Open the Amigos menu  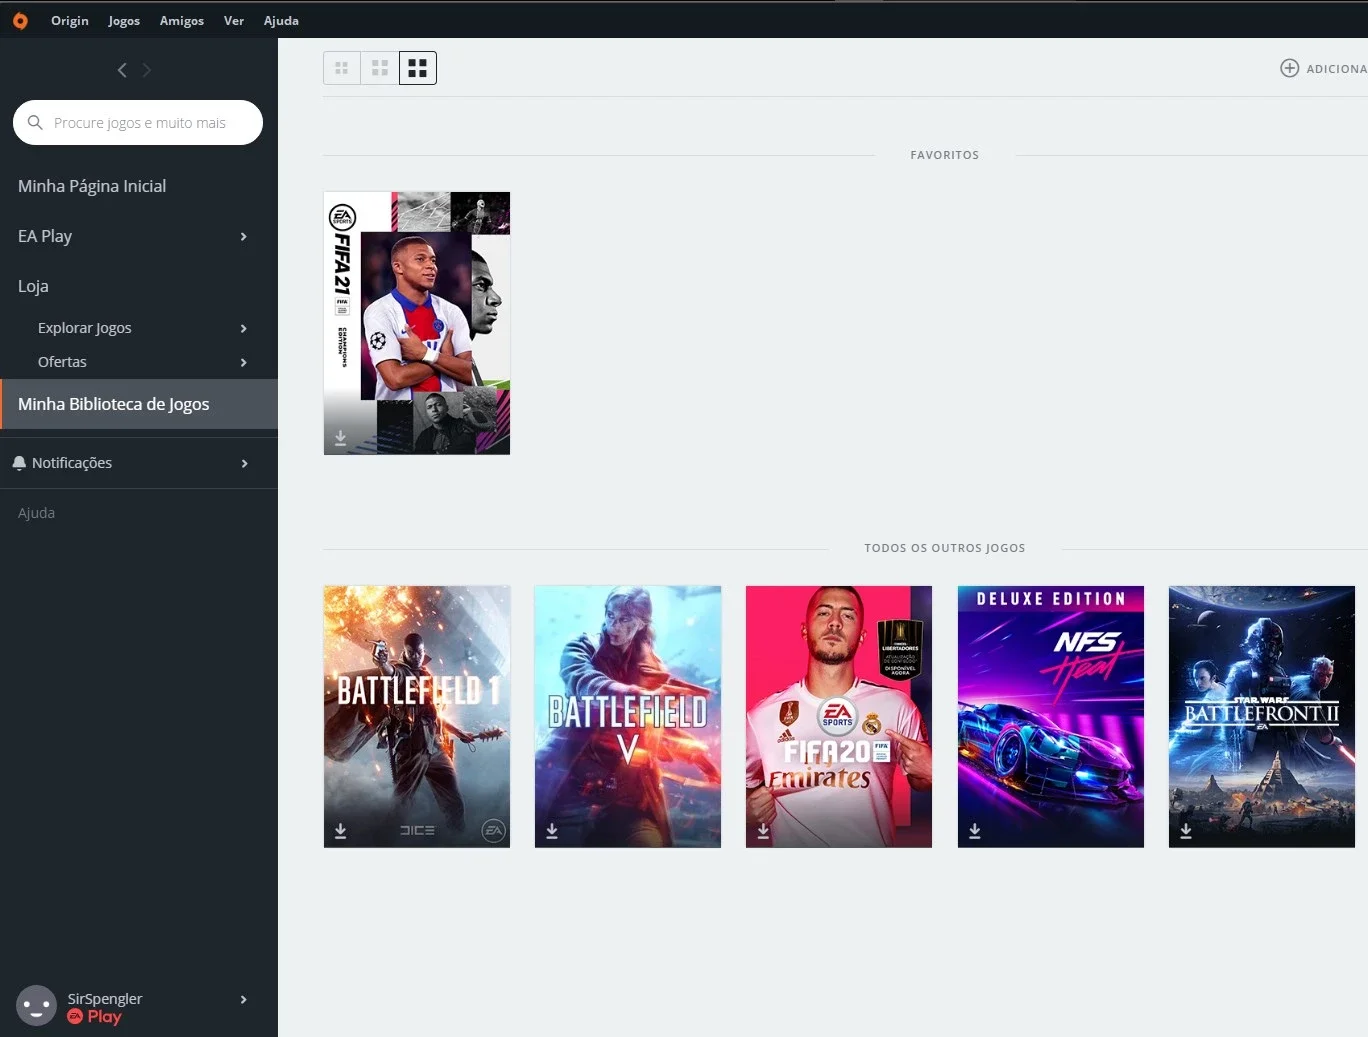point(182,21)
